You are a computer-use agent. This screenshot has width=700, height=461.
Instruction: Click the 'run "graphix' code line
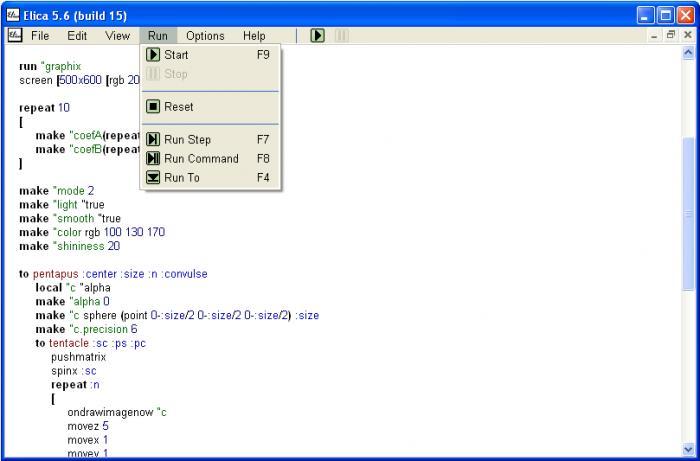coord(50,66)
